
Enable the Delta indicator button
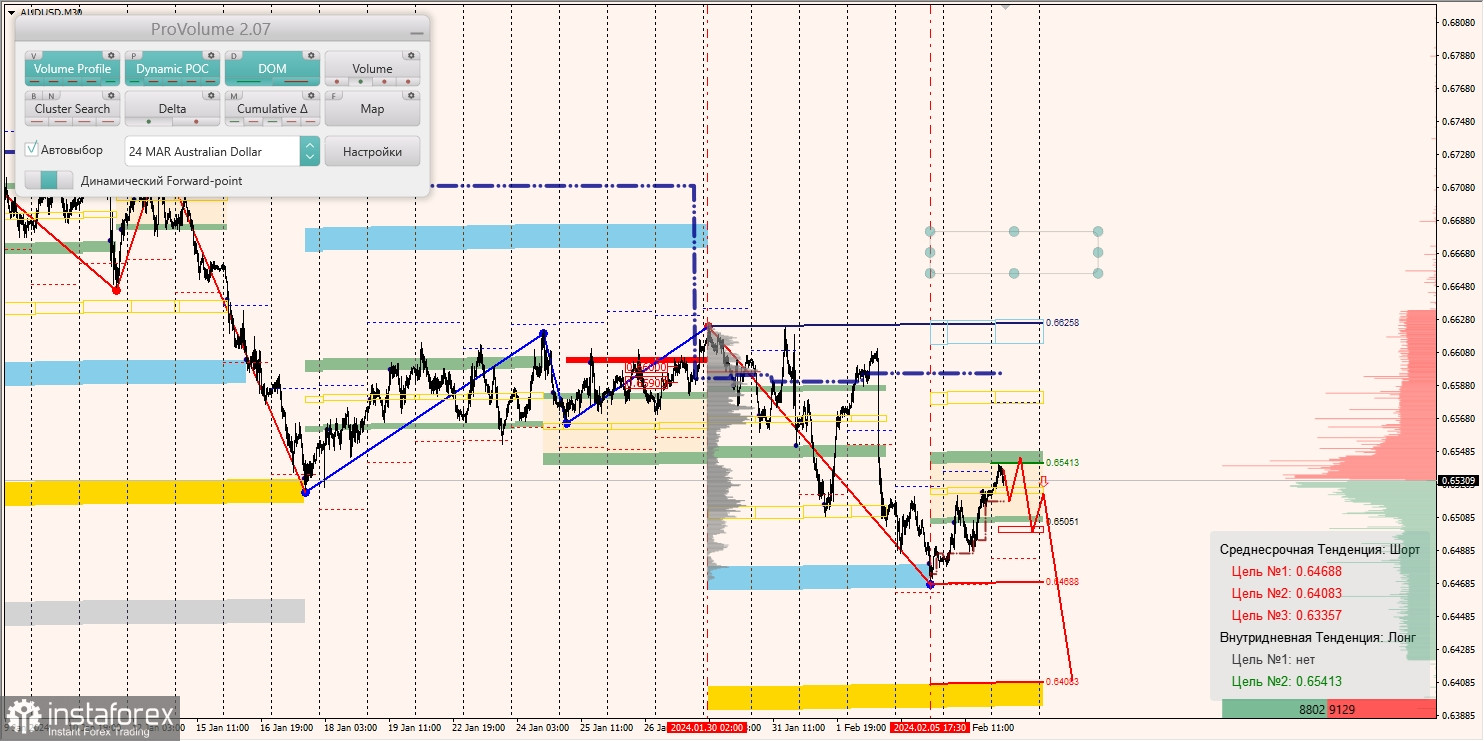click(x=172, y=108)
